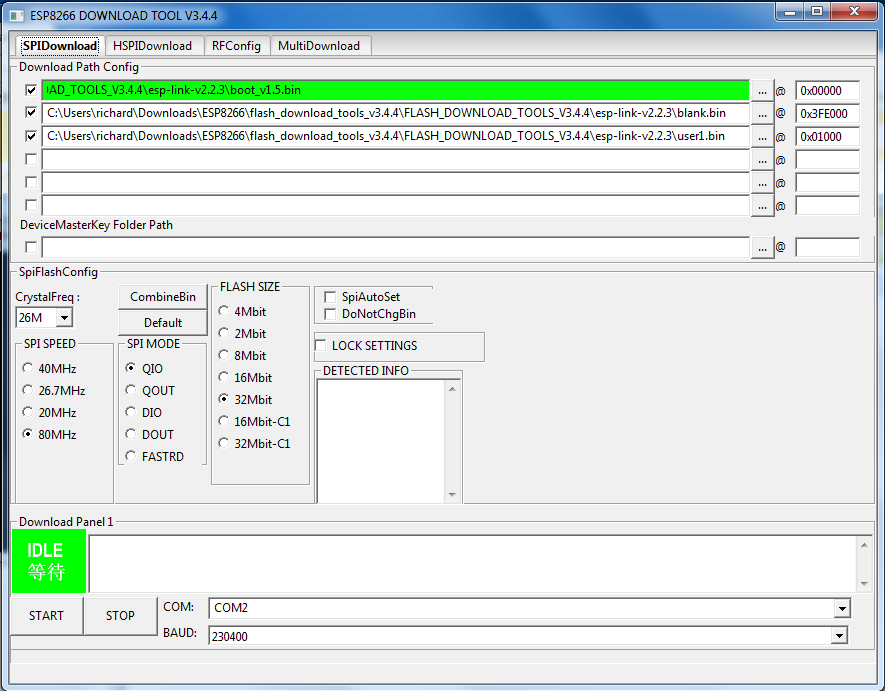
Task: Click the DeviceMasterKey folder path field
Action: [396, 247]
